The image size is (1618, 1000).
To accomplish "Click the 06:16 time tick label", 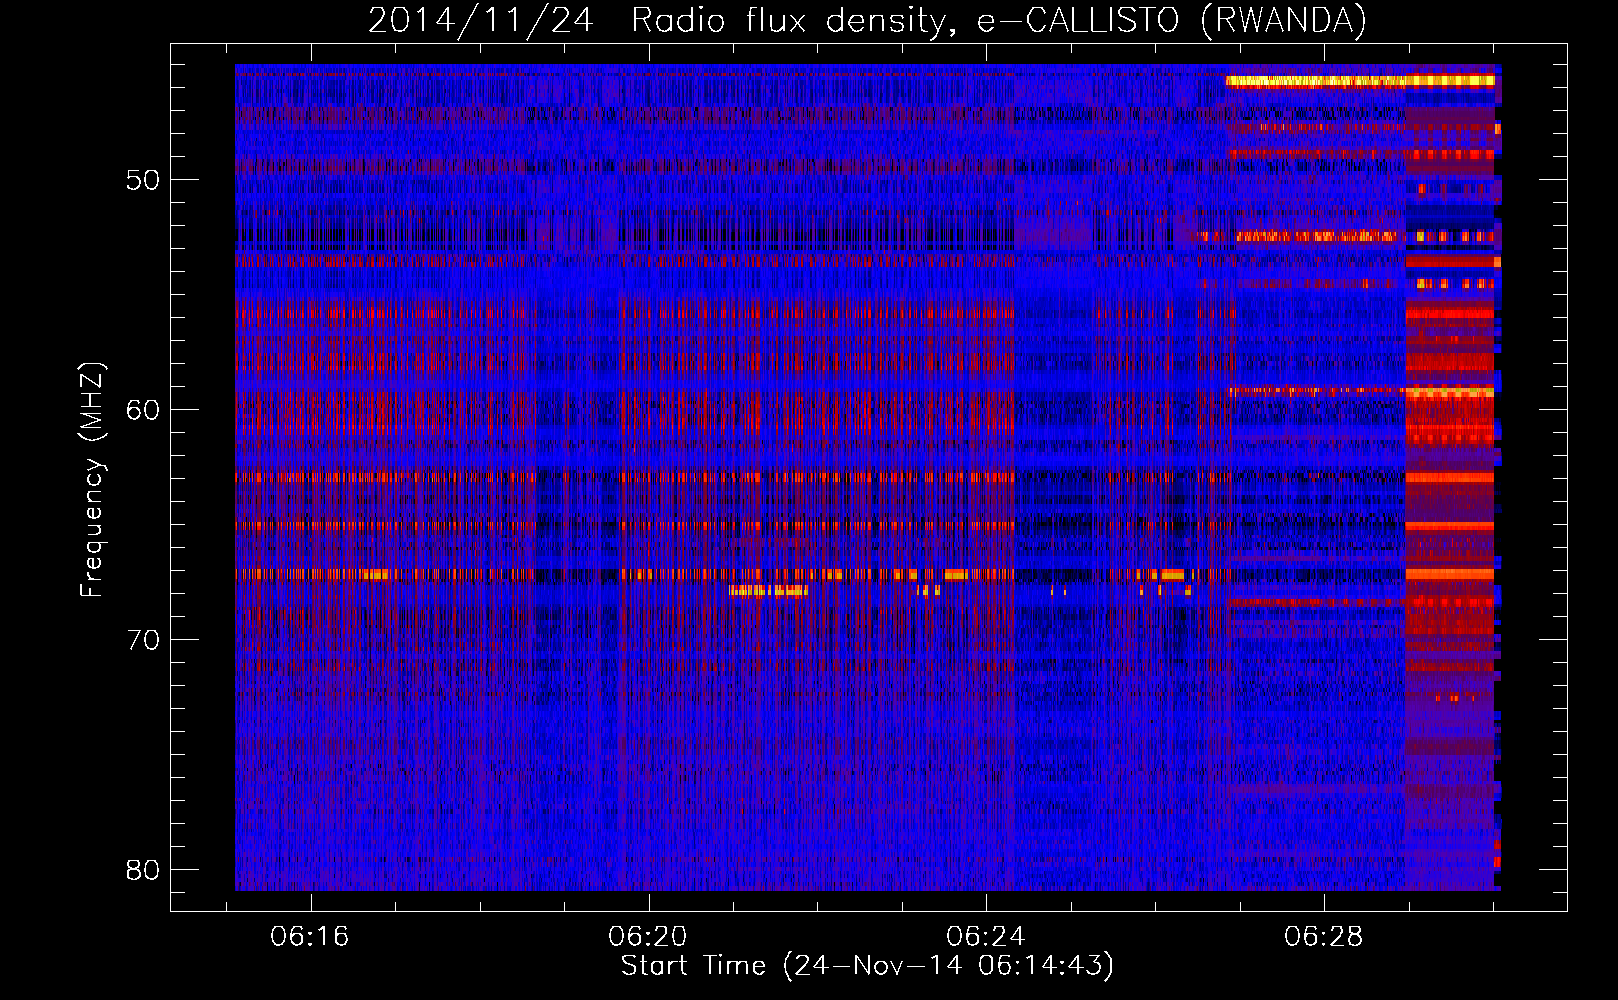I will click(x=310, y=937).
